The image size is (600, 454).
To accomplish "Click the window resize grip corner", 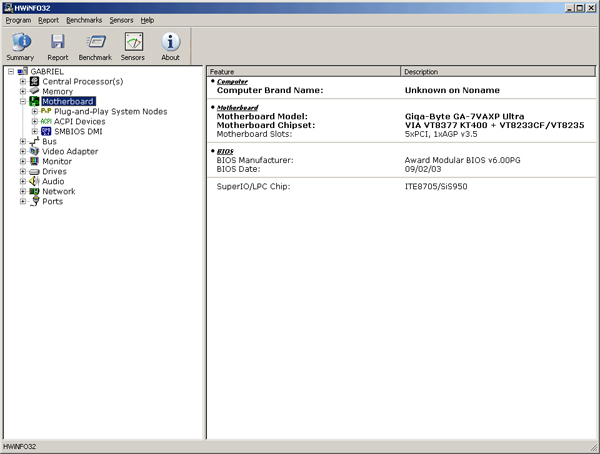I will point(594,447).
